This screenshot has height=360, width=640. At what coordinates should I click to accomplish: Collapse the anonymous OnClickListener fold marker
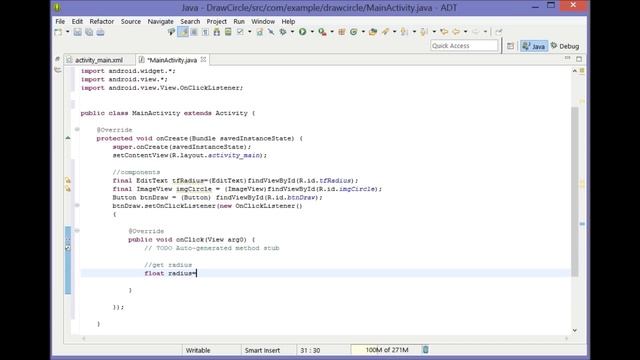77,205
